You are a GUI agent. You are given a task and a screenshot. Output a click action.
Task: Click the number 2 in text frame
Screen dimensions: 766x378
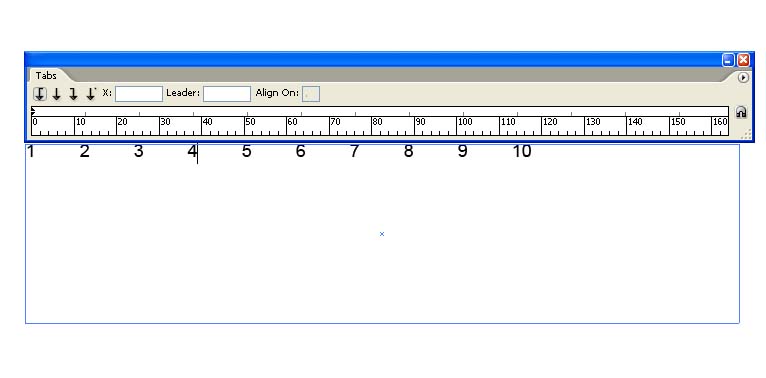85,151
